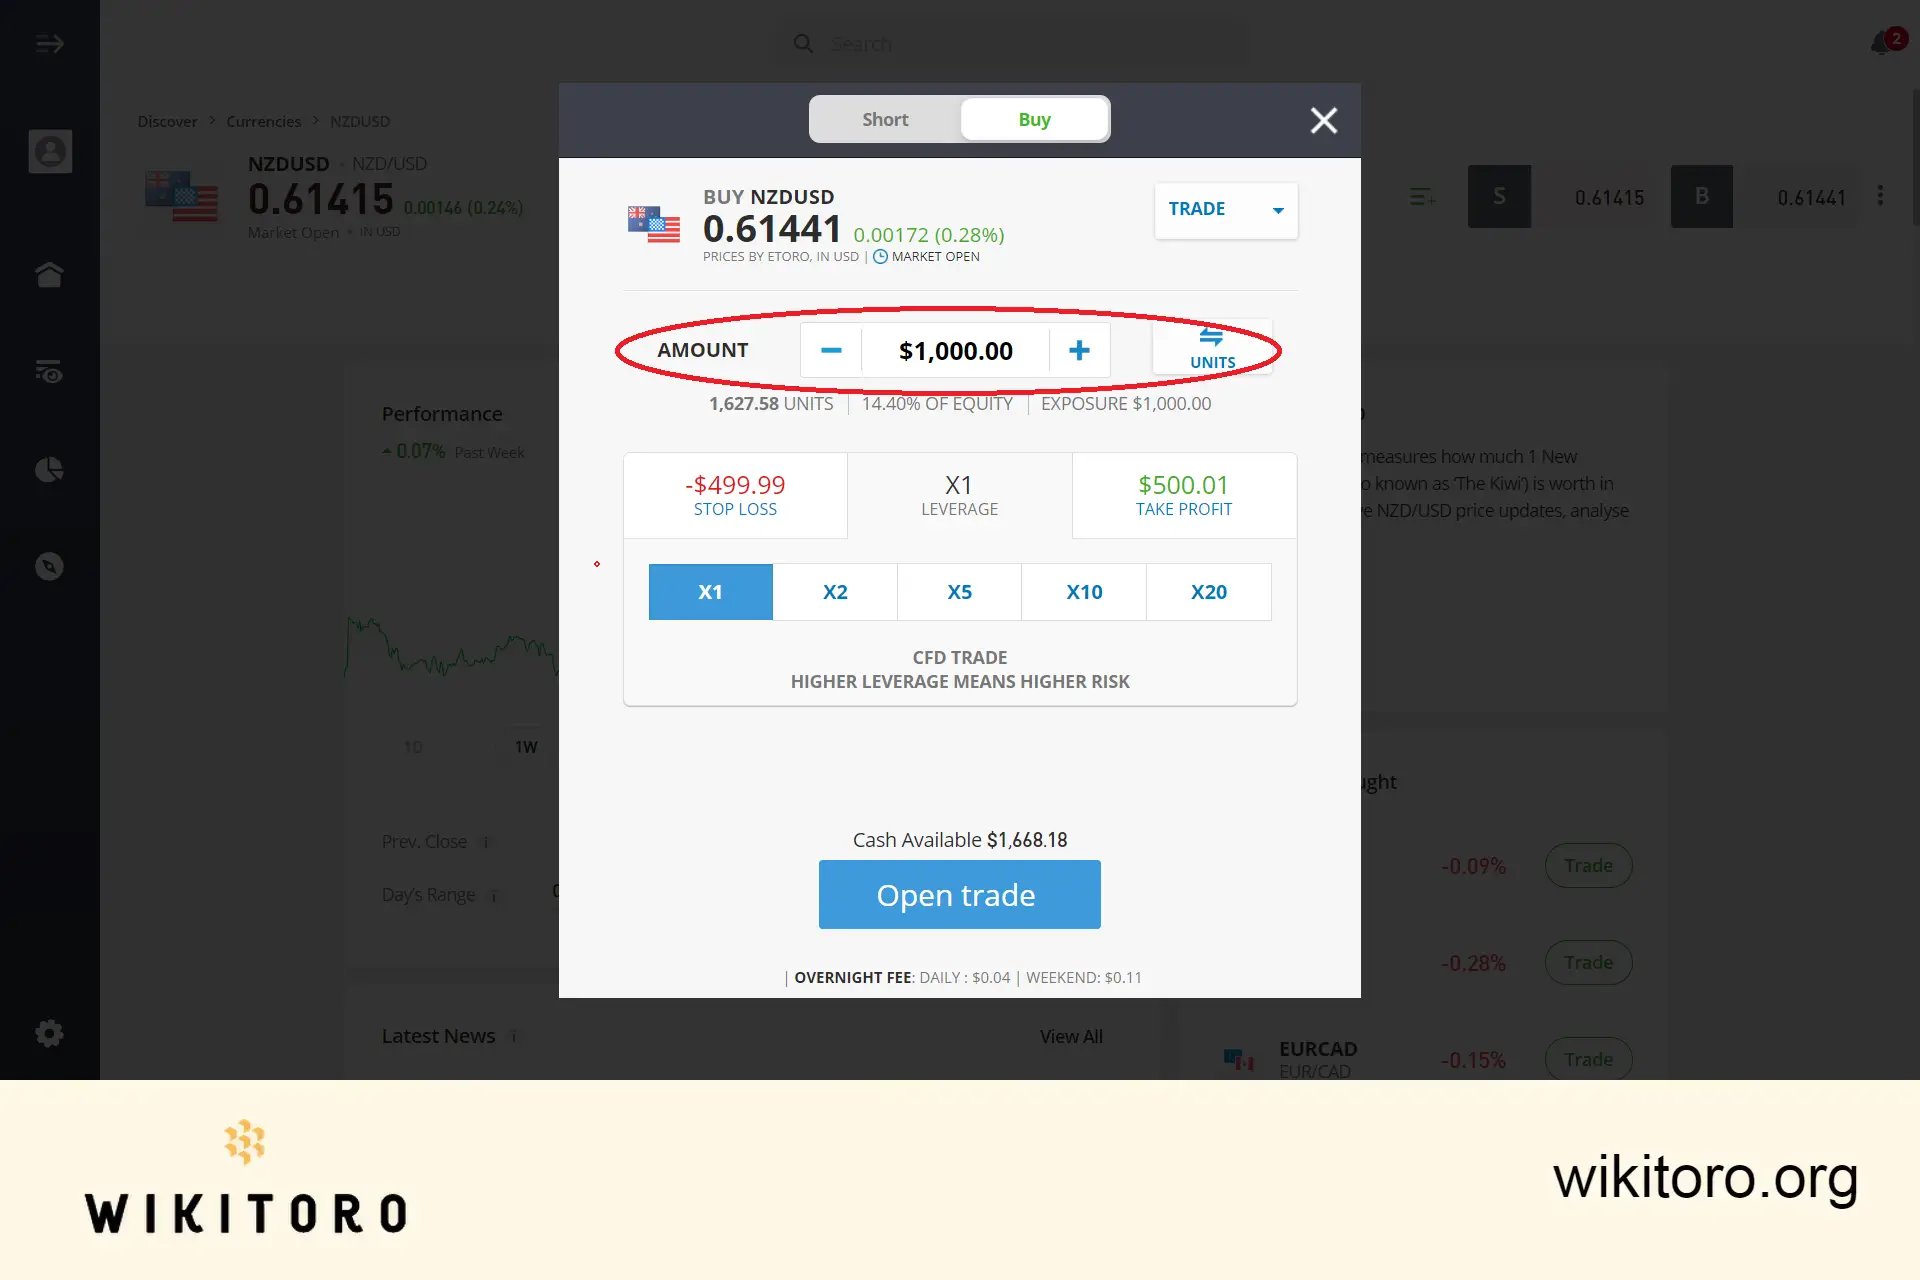Toggle to Buy trade mode
Screen dimensions: 1920x1280
pos(1034,119)
